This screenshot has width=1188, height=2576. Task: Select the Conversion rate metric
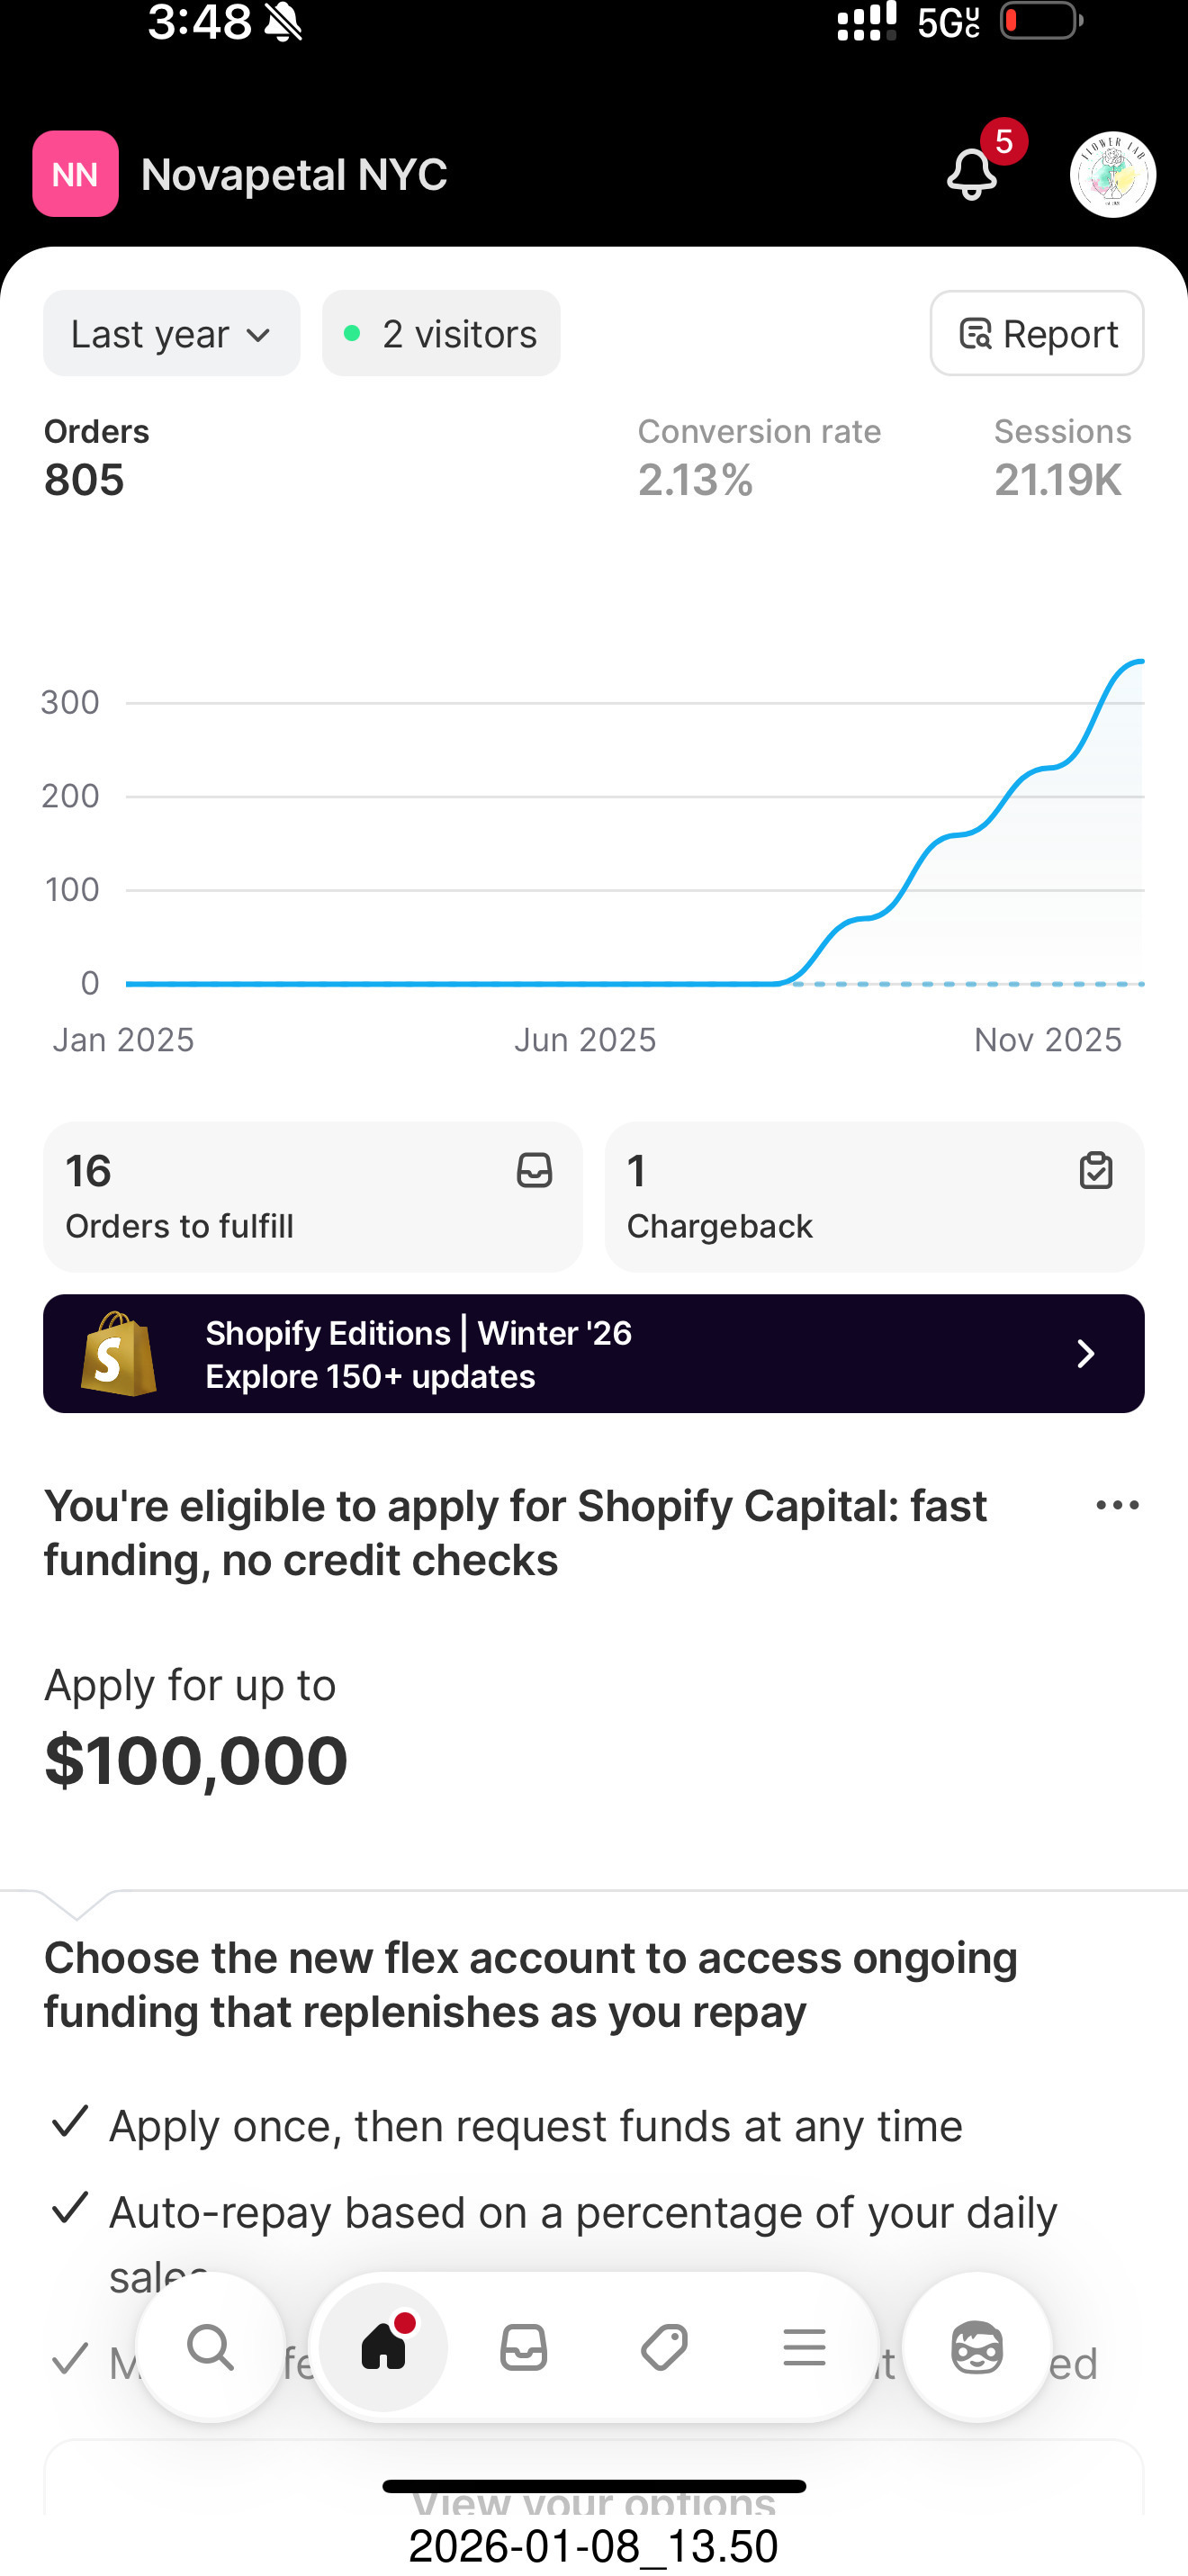click(x=760, y=458)
